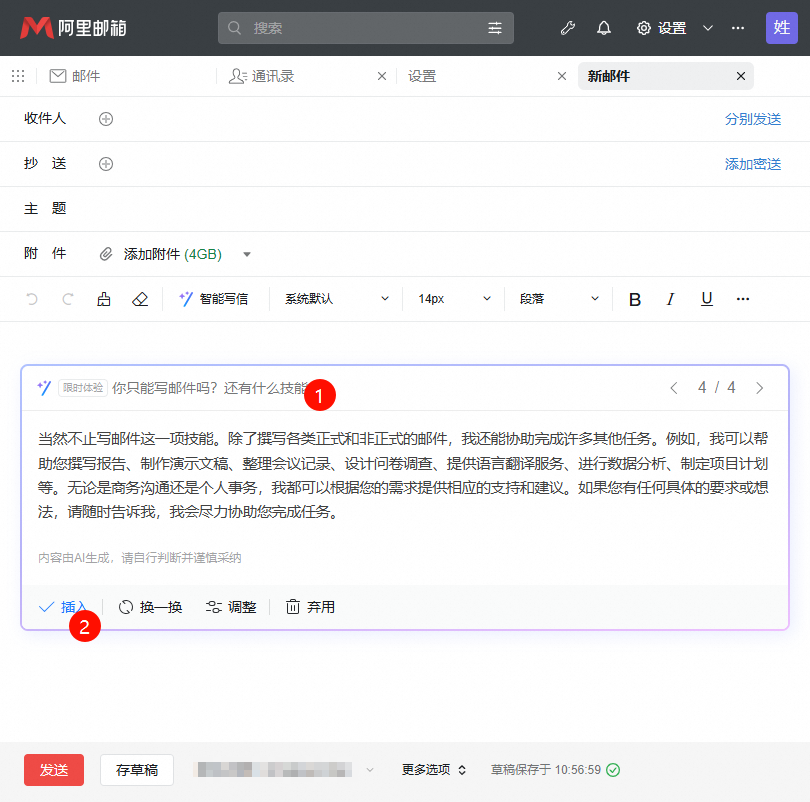Click the plus icon next to 收件人

[x=106, y=119]
